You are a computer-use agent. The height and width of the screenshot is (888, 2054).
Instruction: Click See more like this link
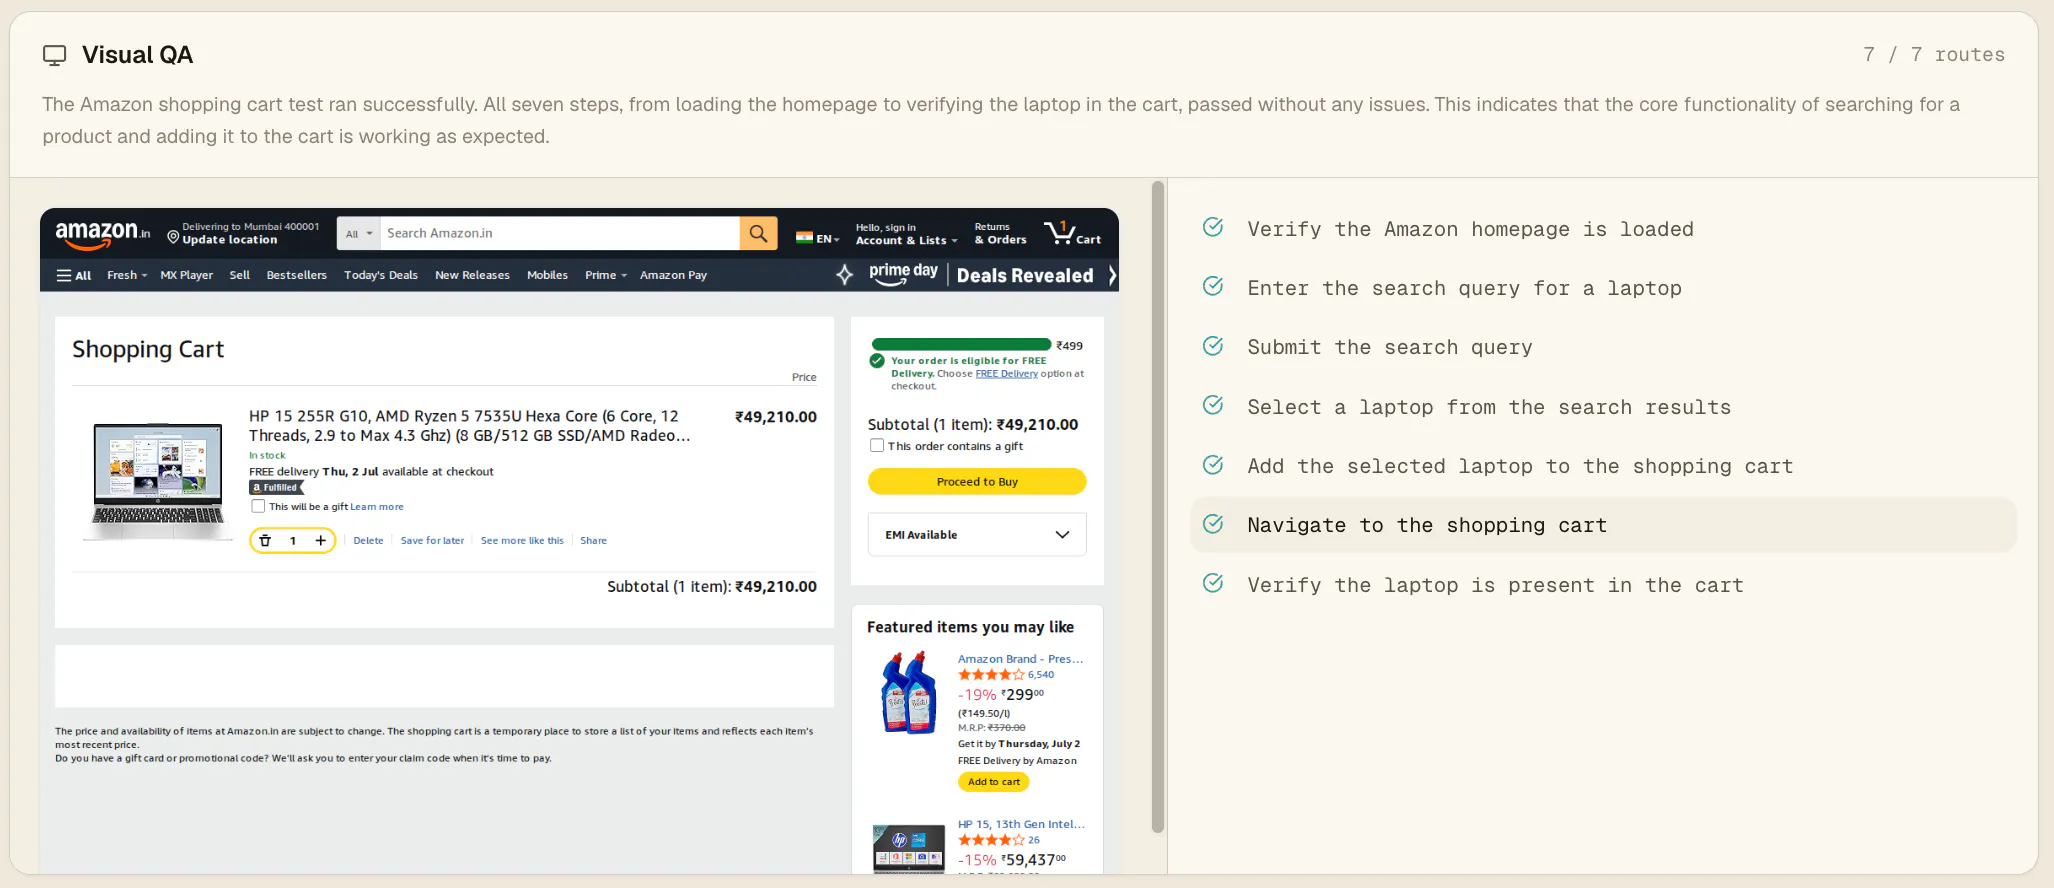pos(522,541)
